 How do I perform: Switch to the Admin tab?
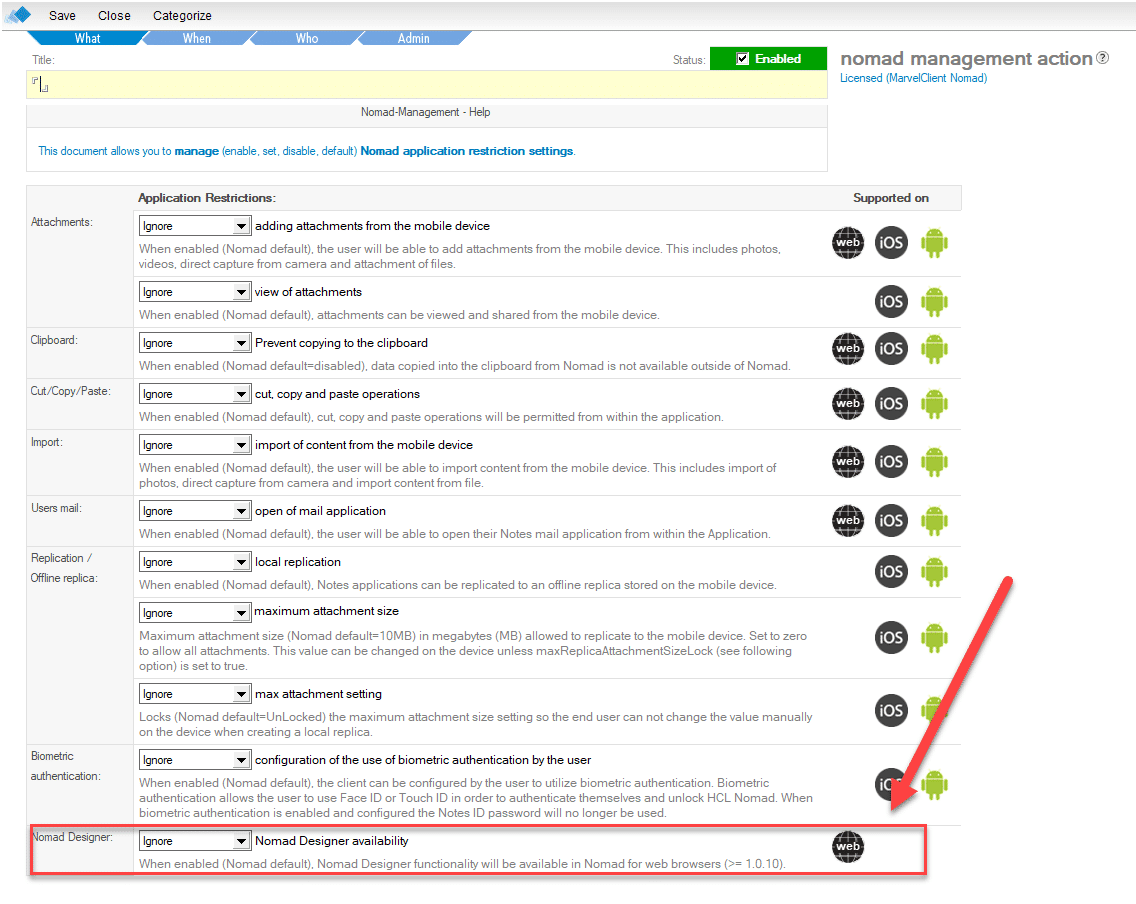(413, 38)
